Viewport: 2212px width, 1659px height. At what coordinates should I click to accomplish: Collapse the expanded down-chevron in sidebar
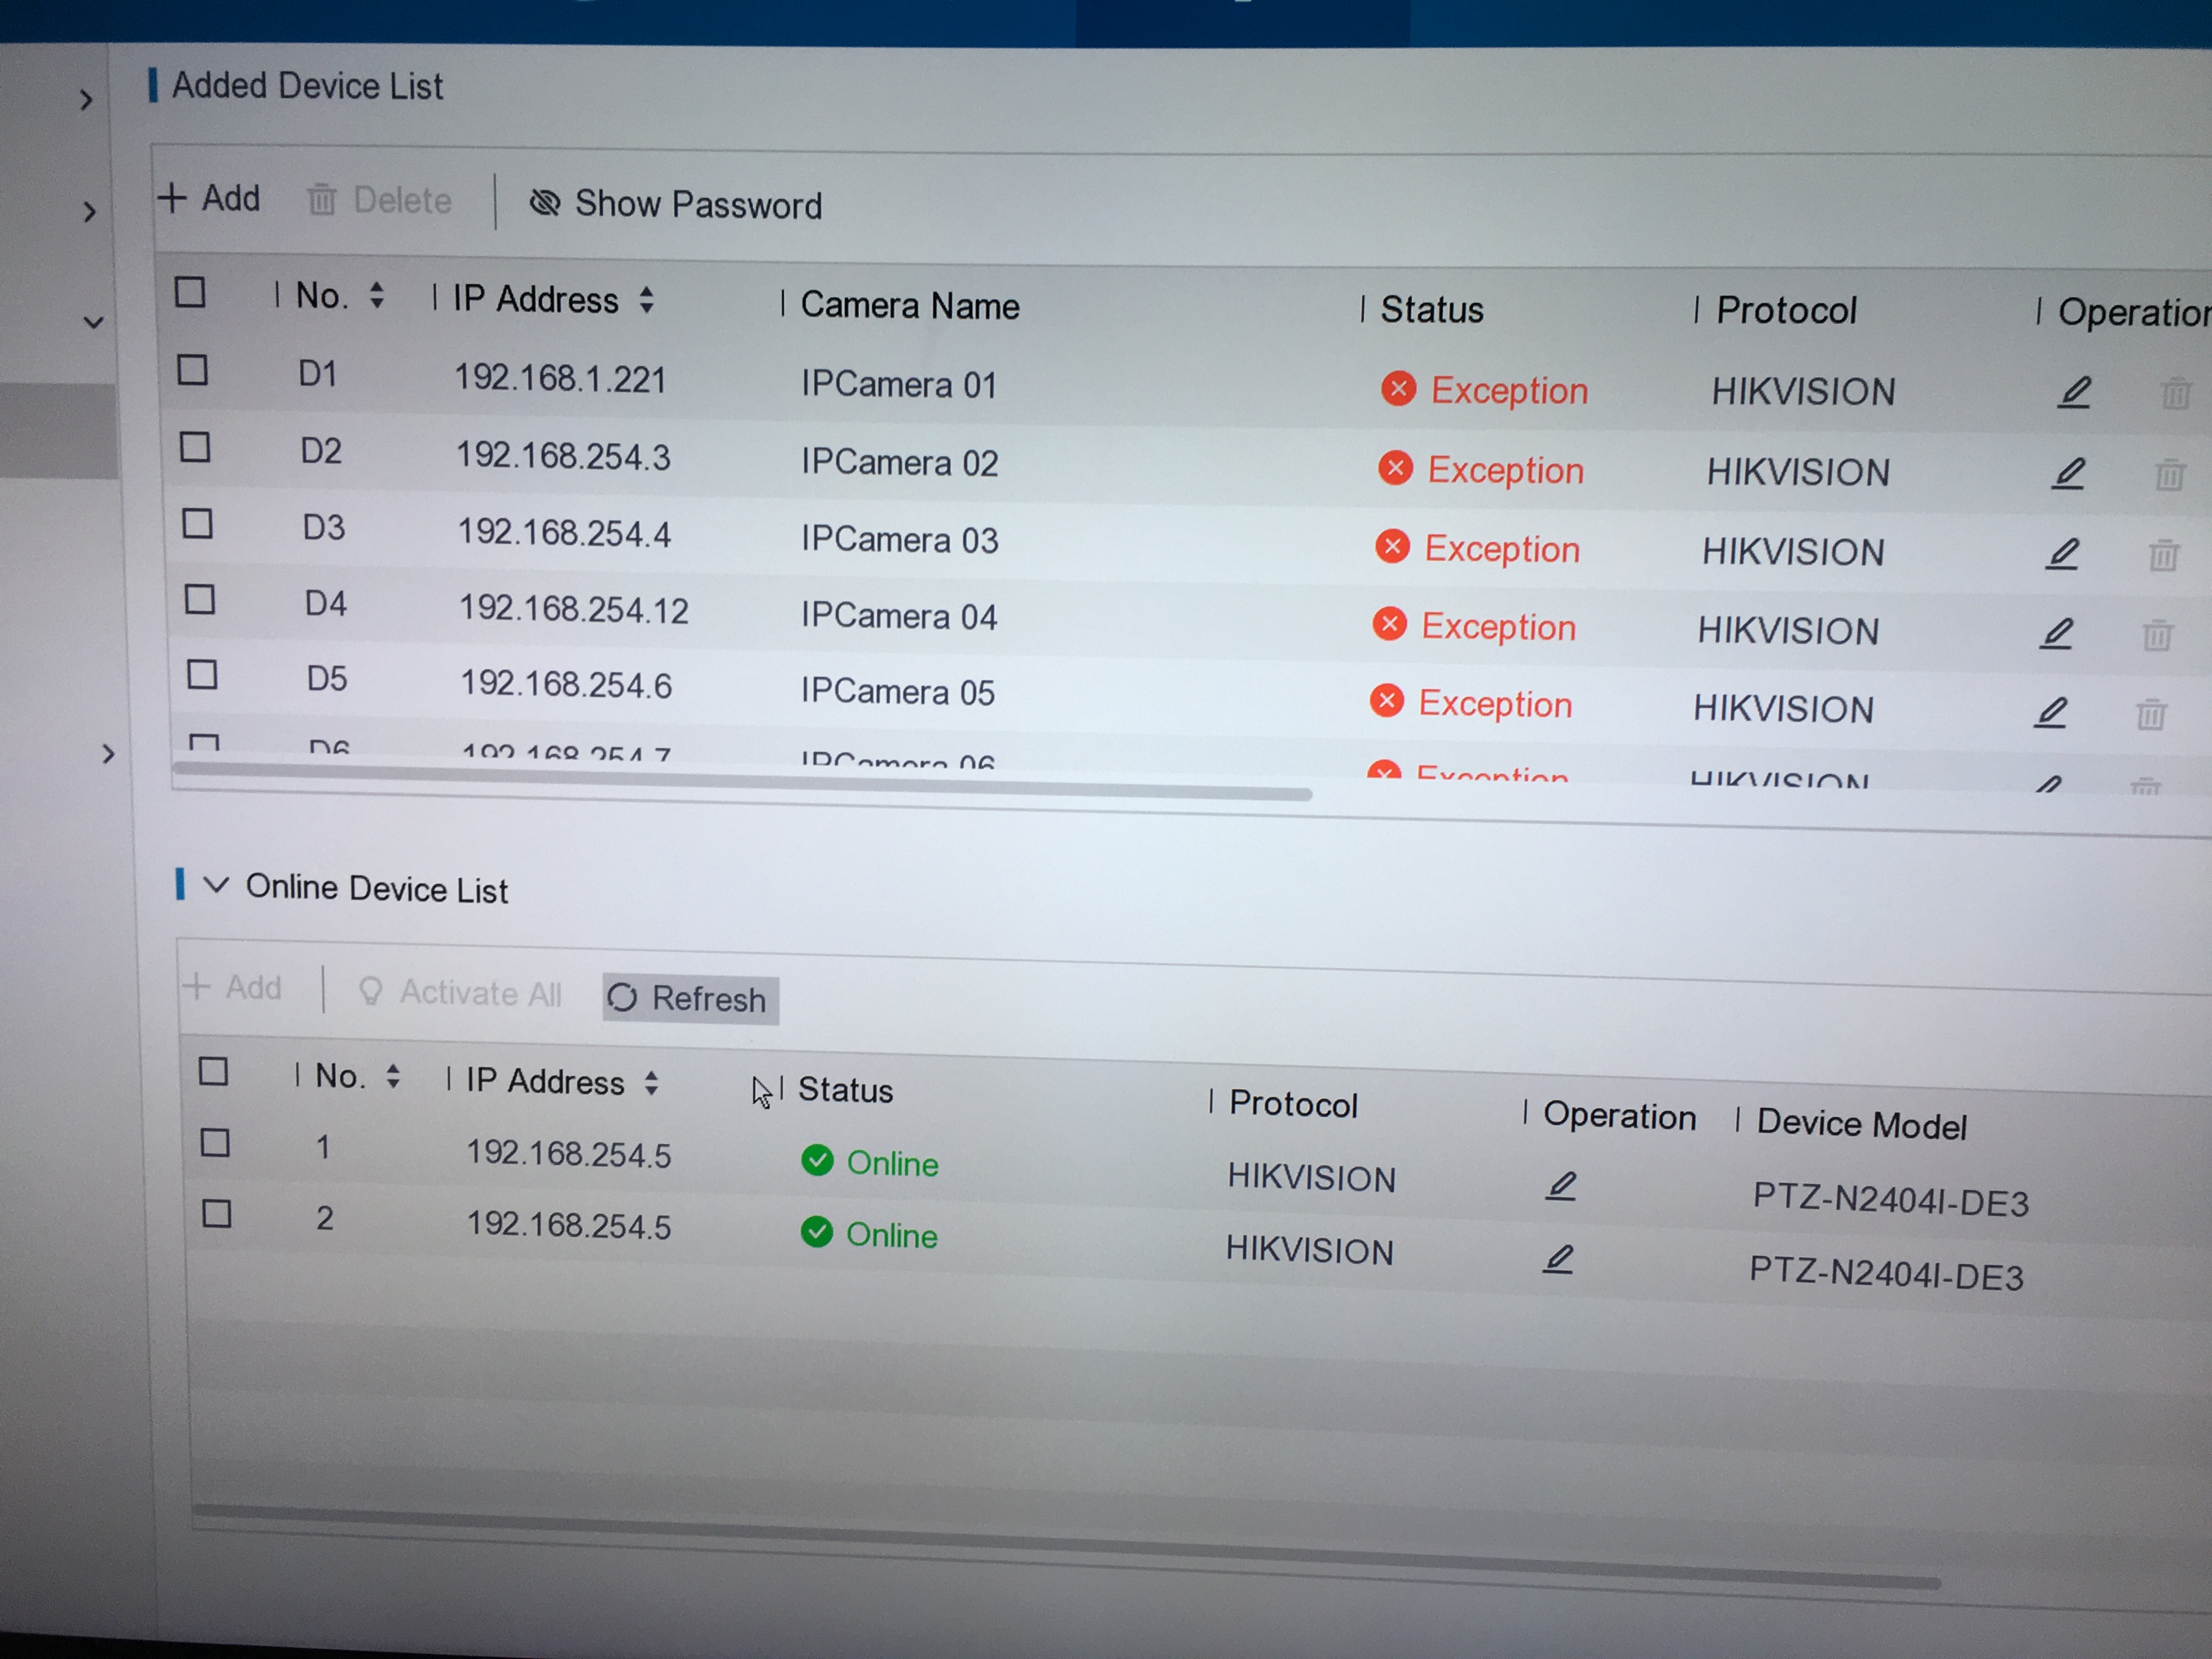point(93,322)
